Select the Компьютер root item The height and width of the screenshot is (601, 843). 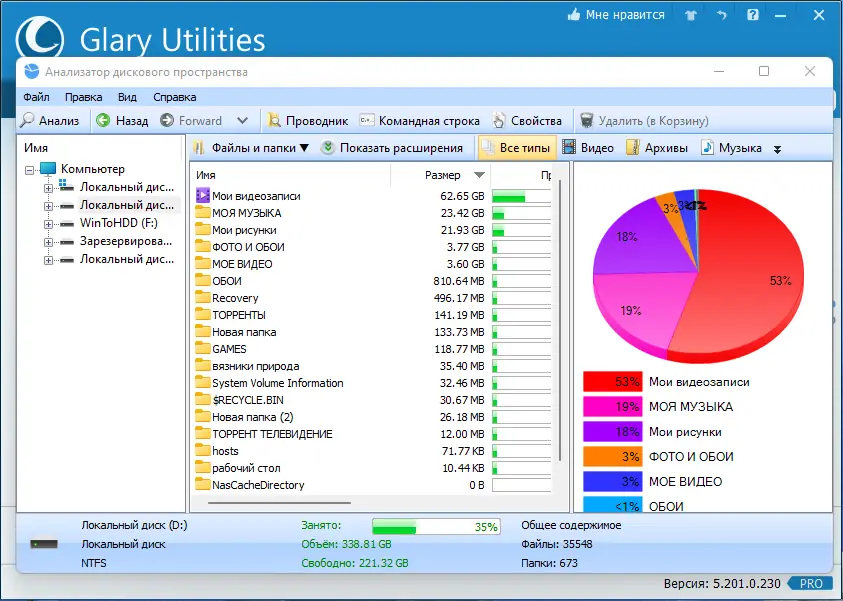tap(92, 169)
